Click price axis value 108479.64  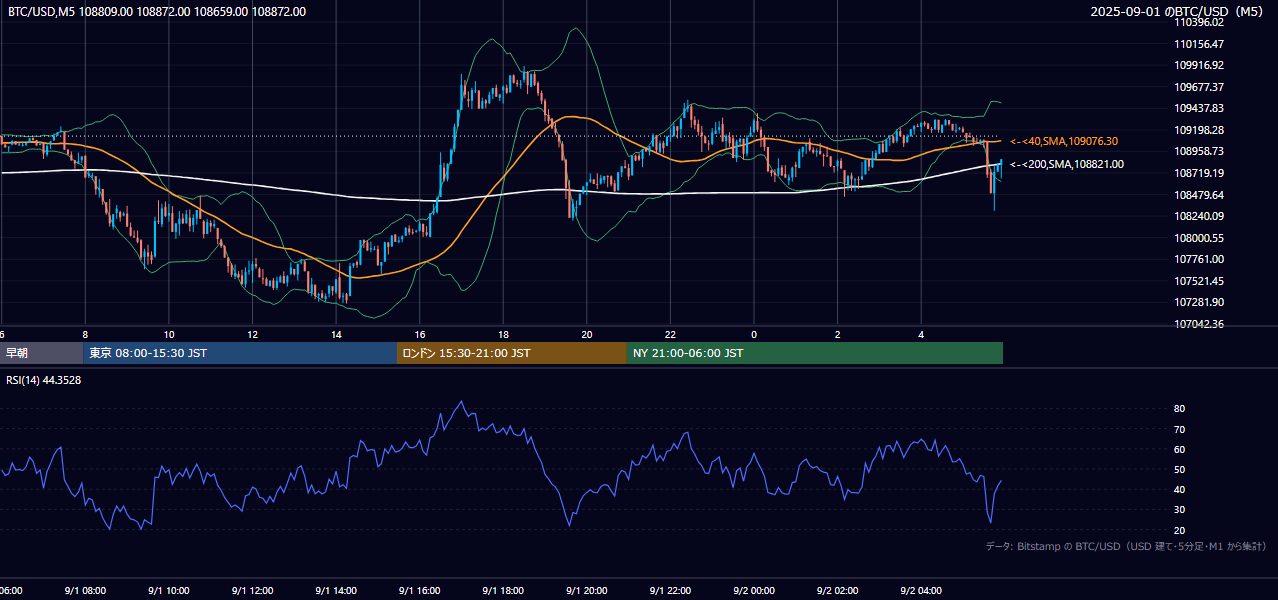[1199, 195]
